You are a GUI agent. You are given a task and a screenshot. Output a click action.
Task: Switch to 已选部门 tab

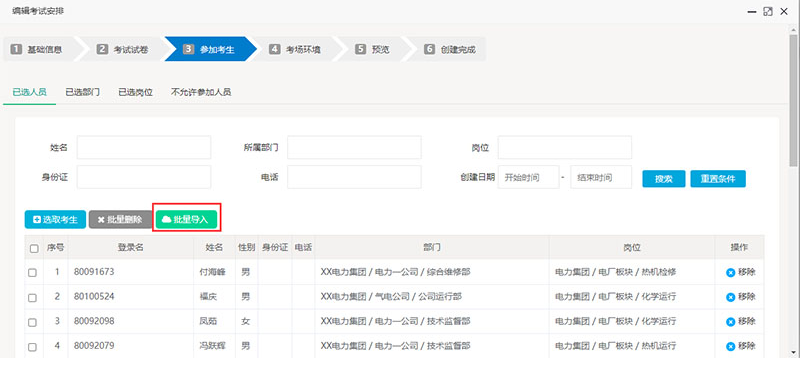click(x=82, y=93)
